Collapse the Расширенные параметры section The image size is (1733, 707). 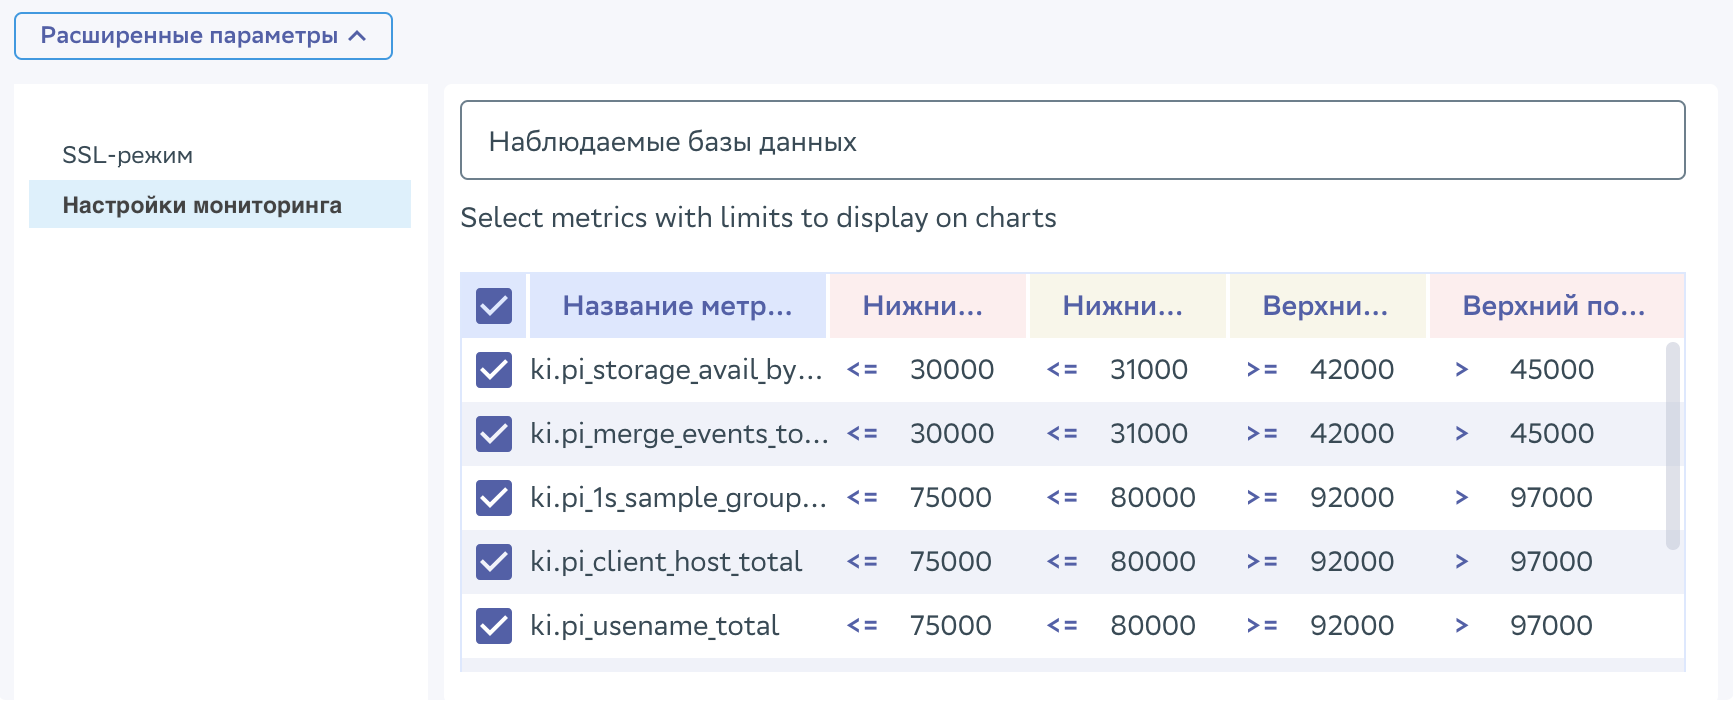(203, 36)
